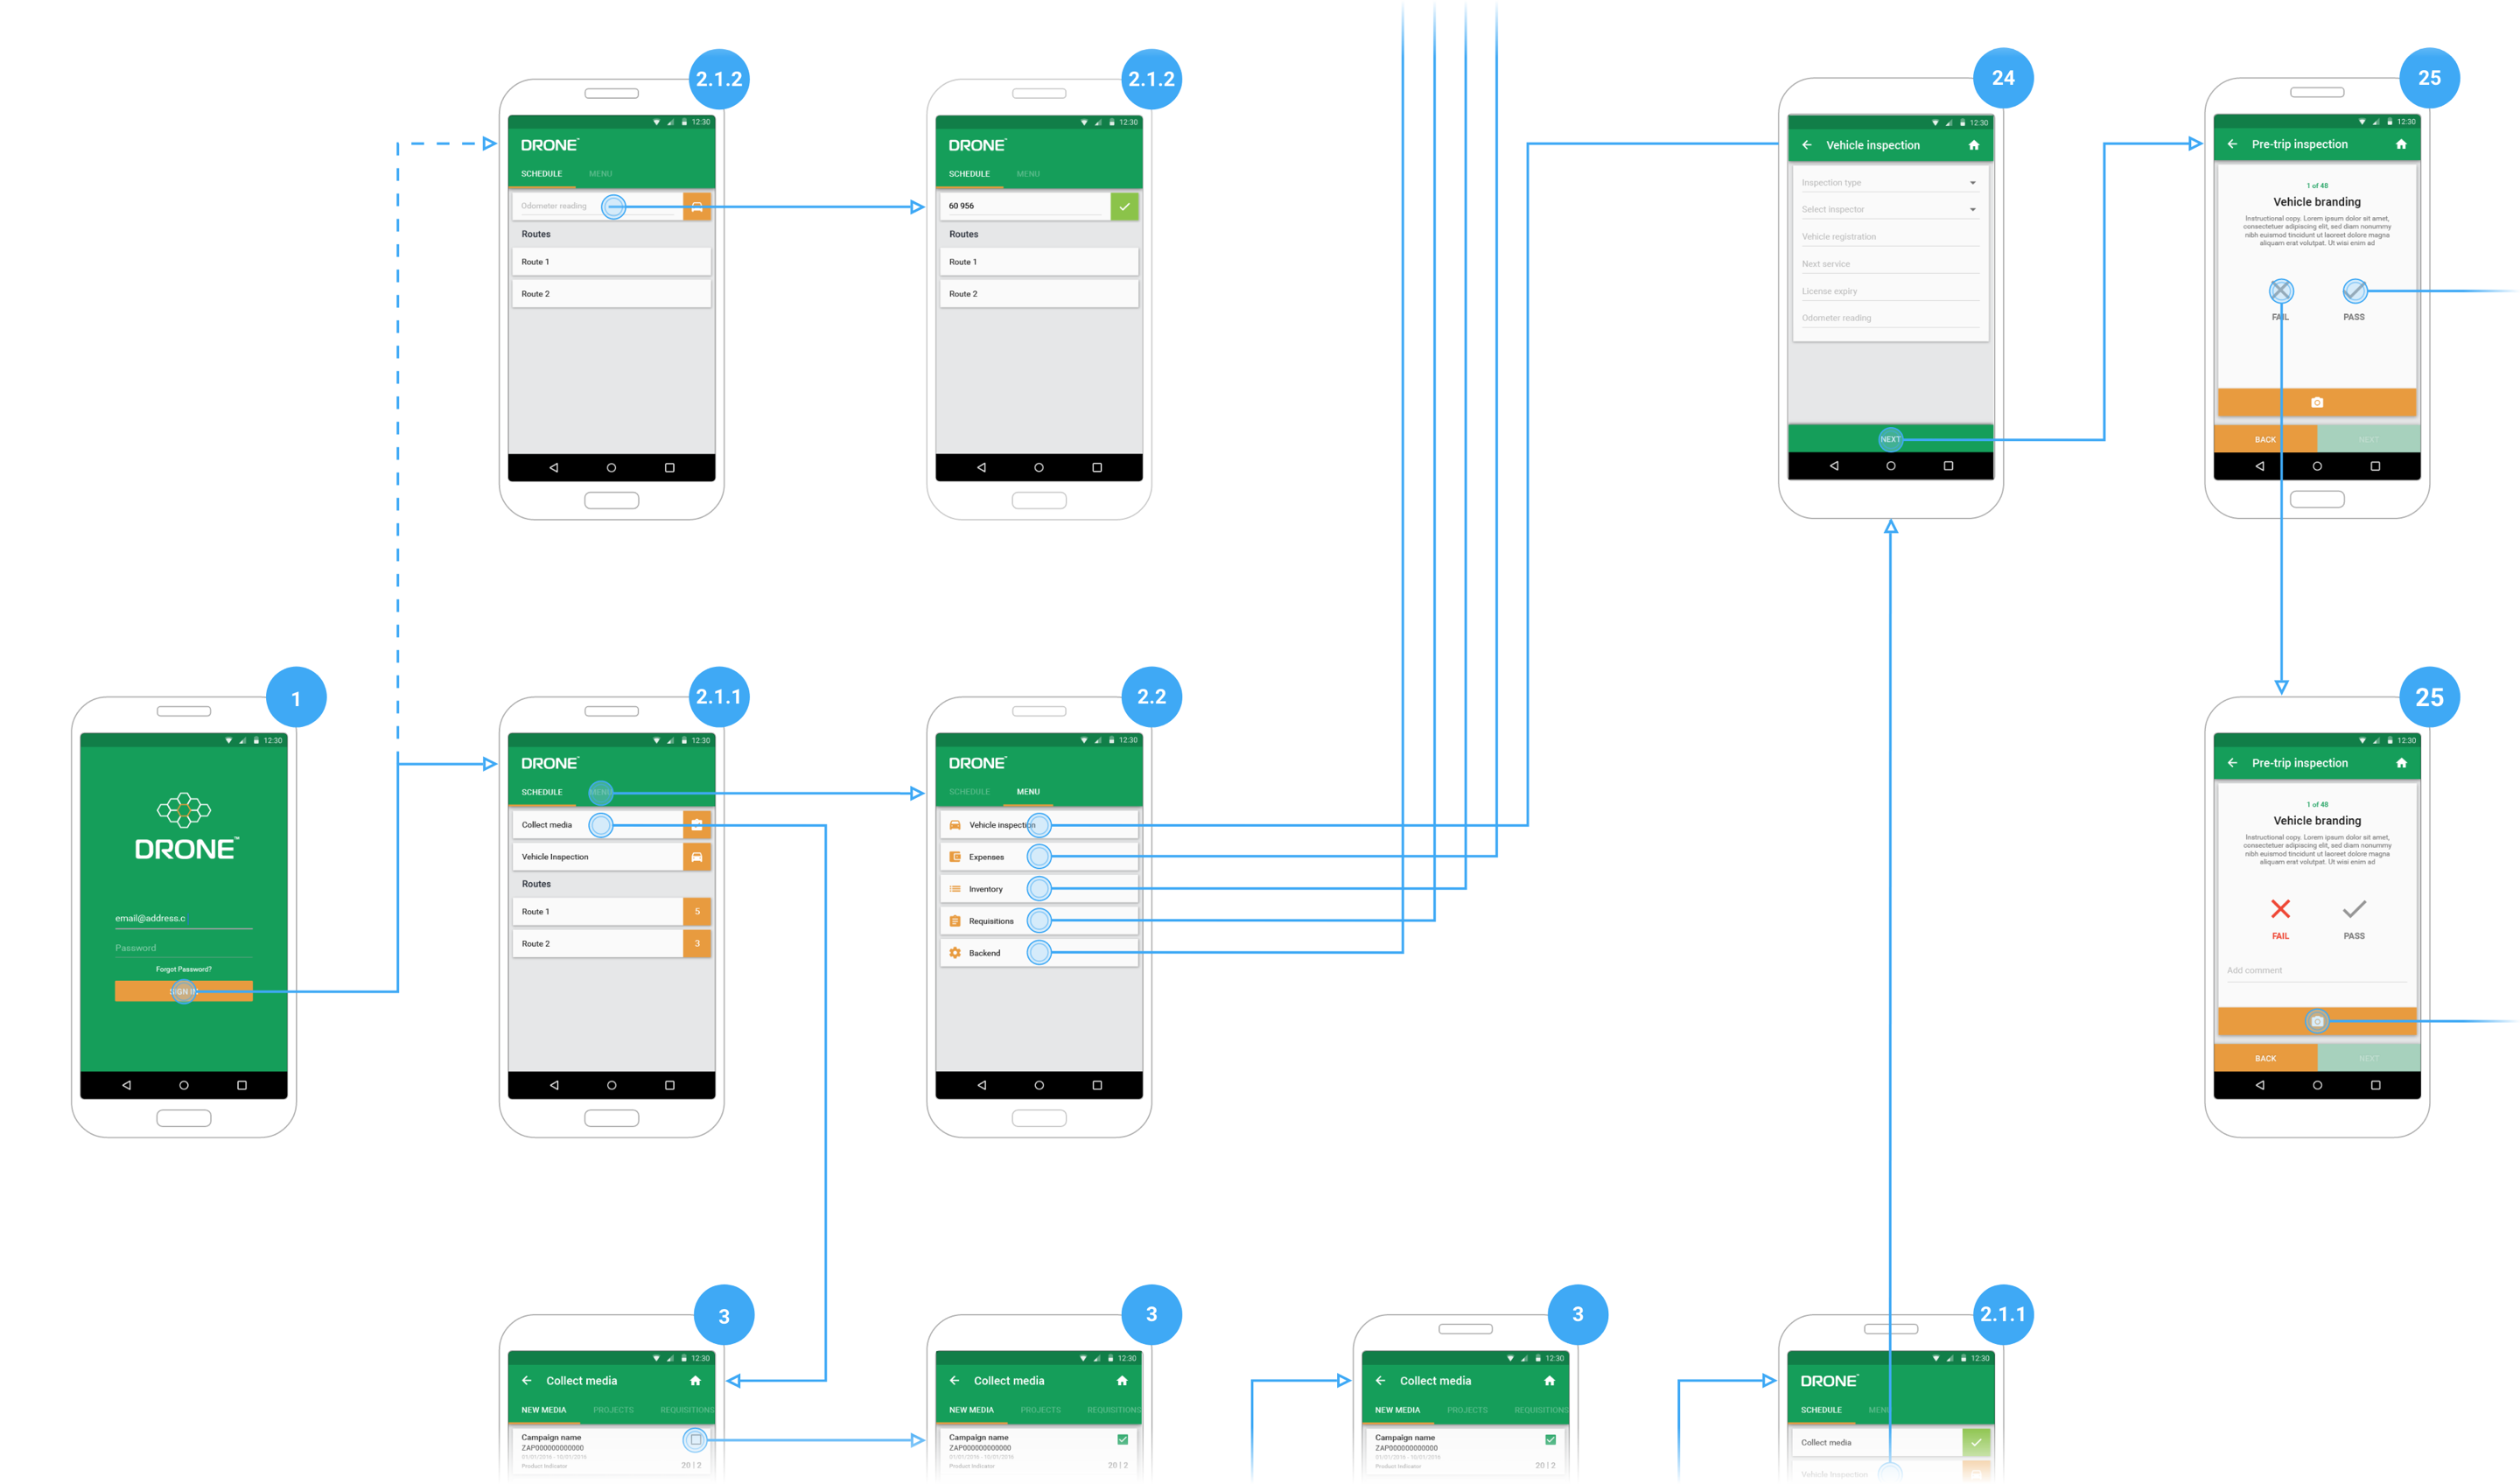Open the Select inspector dropdown
Image resolution: width=2520 pixels, height=1484 pixels.
point(1890,209)
